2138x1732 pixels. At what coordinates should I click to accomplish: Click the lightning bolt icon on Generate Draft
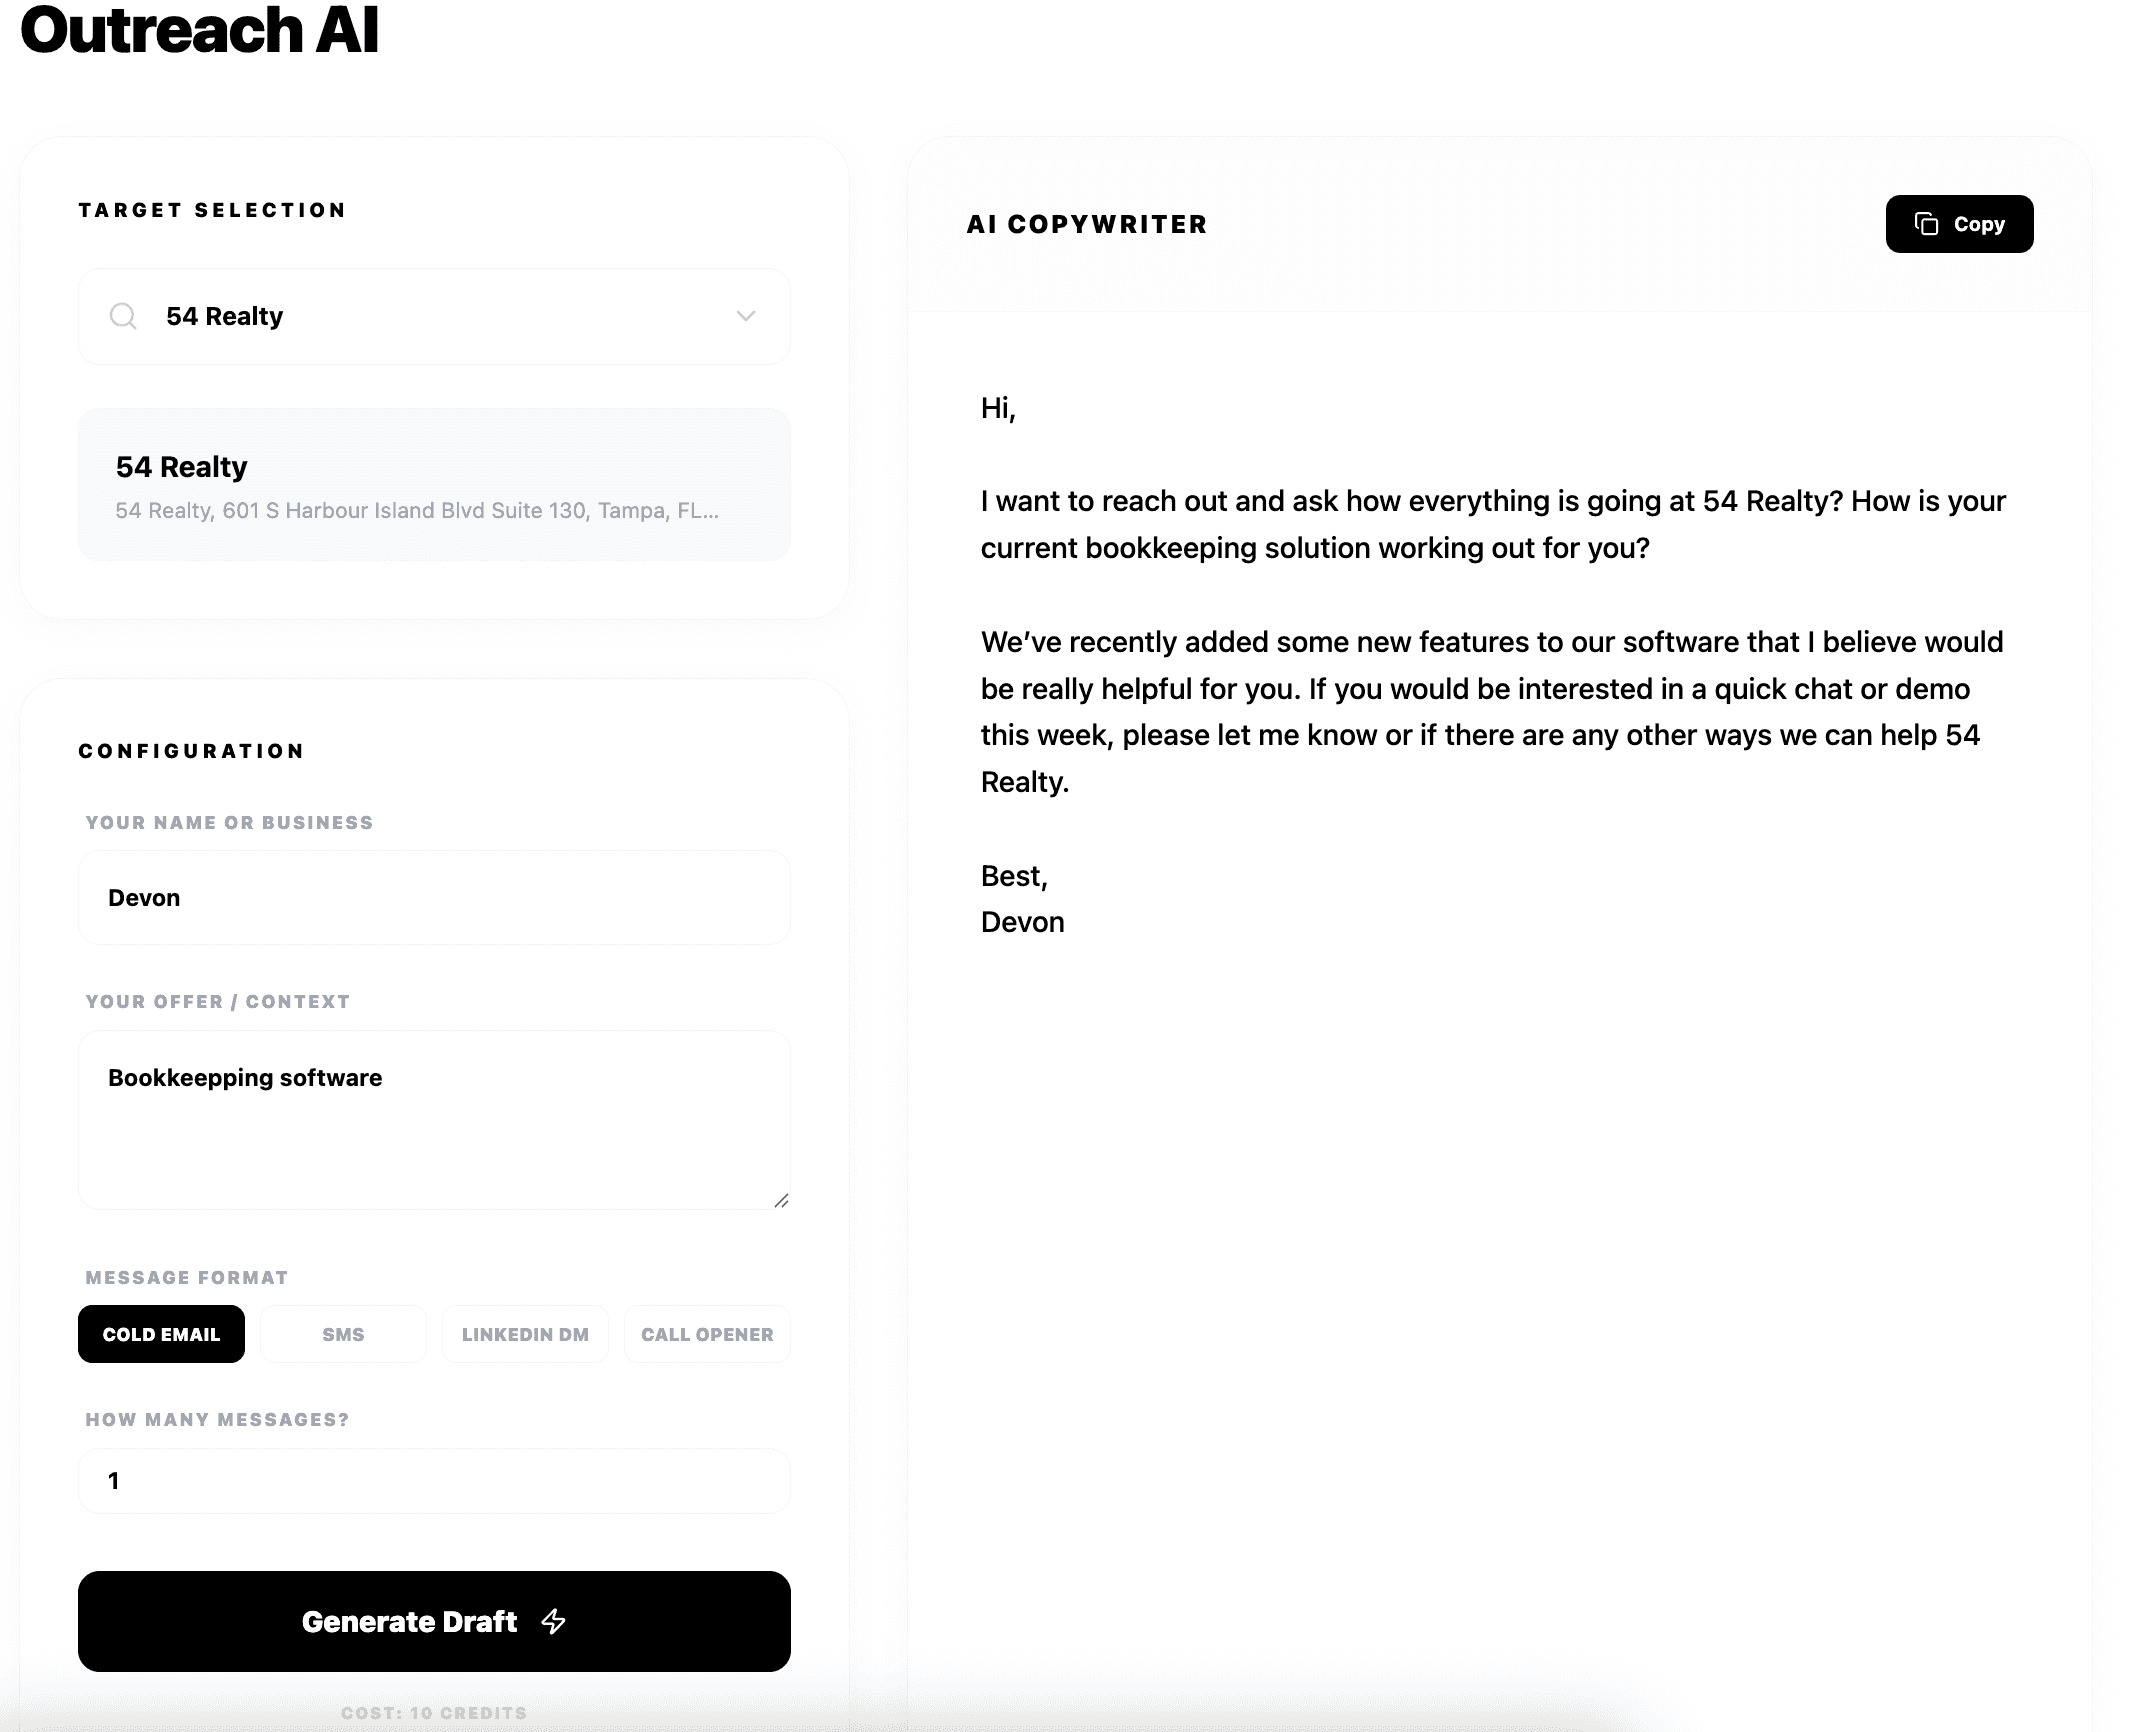pos(554,1621)
